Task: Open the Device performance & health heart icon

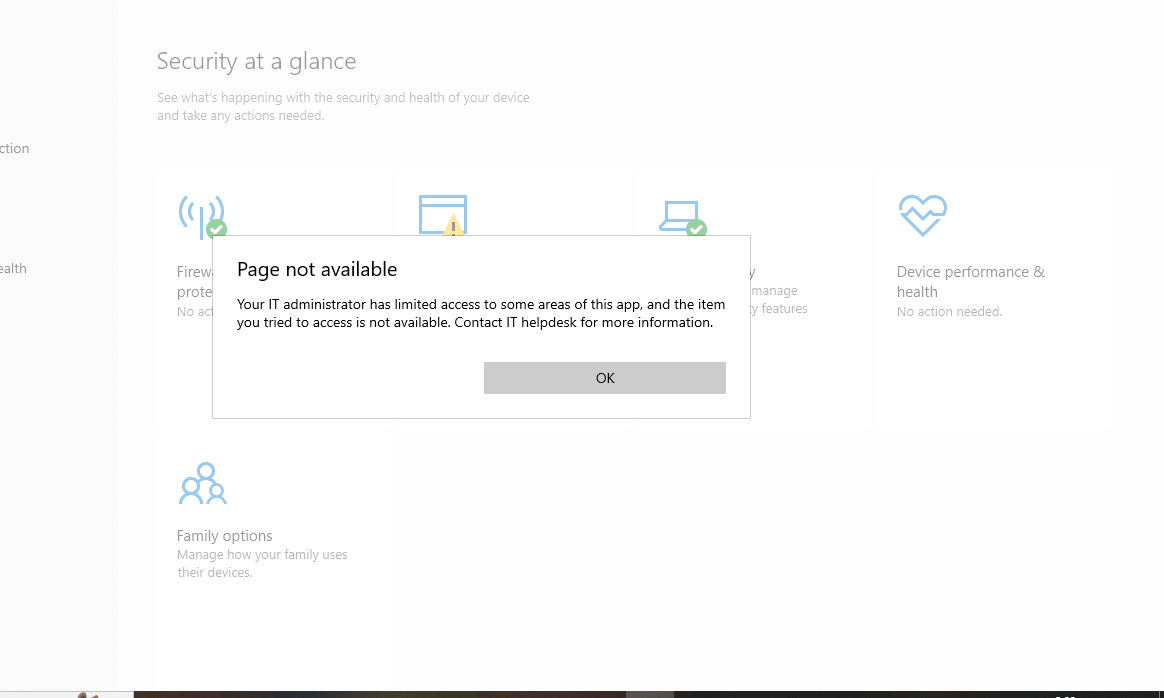Action: (922, 215)
